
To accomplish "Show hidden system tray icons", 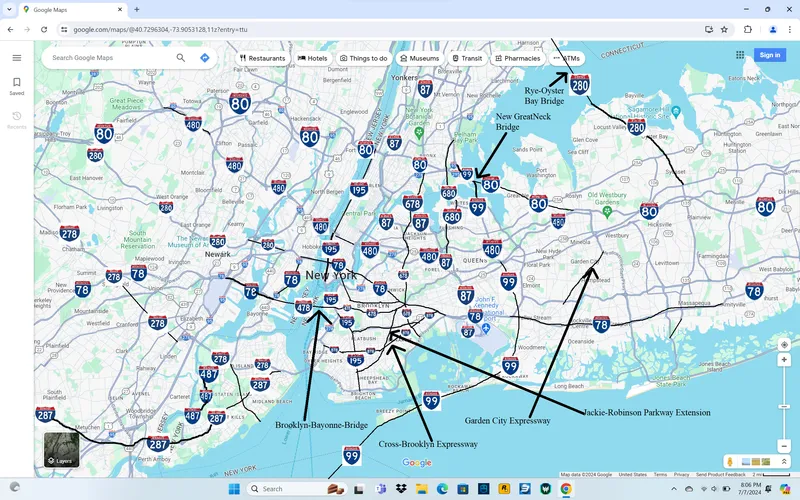I will [673, 489].
